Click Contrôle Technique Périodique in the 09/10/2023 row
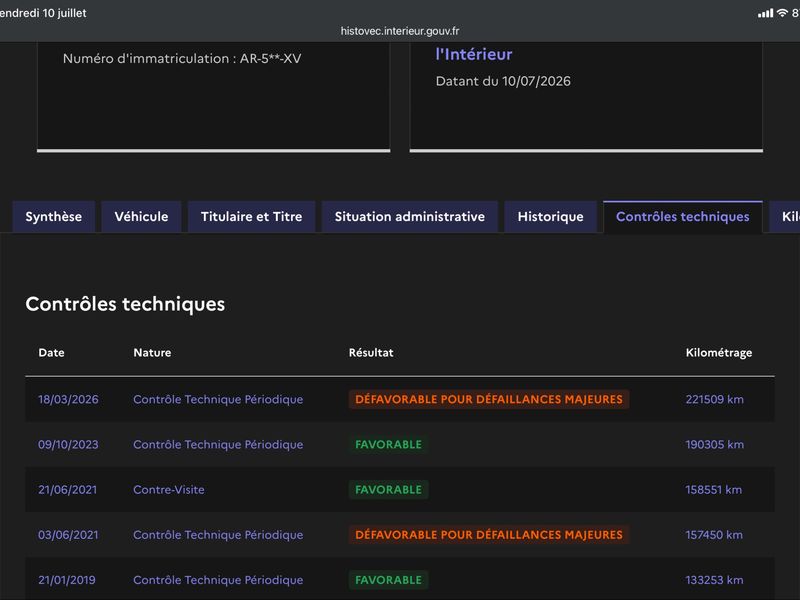 tap(218, 445)
